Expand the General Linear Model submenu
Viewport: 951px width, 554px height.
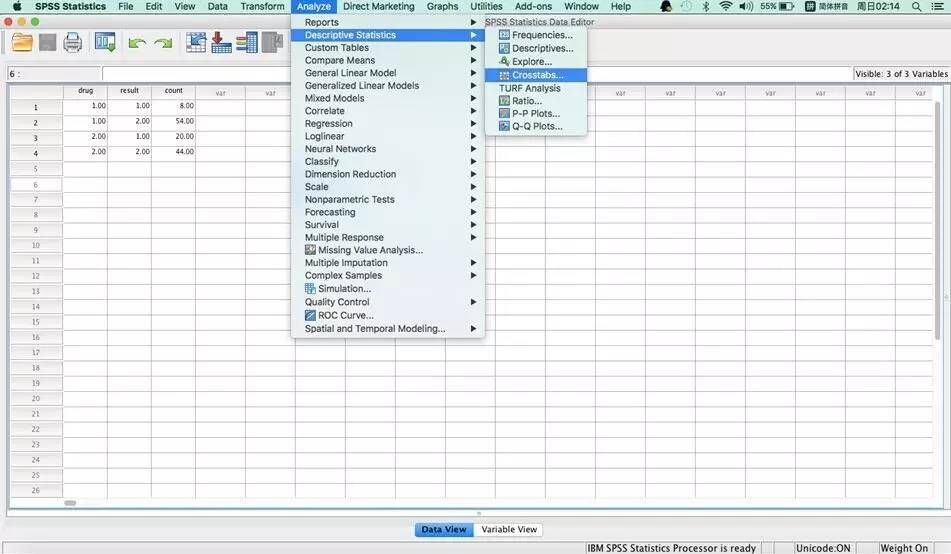coord(388,73)
